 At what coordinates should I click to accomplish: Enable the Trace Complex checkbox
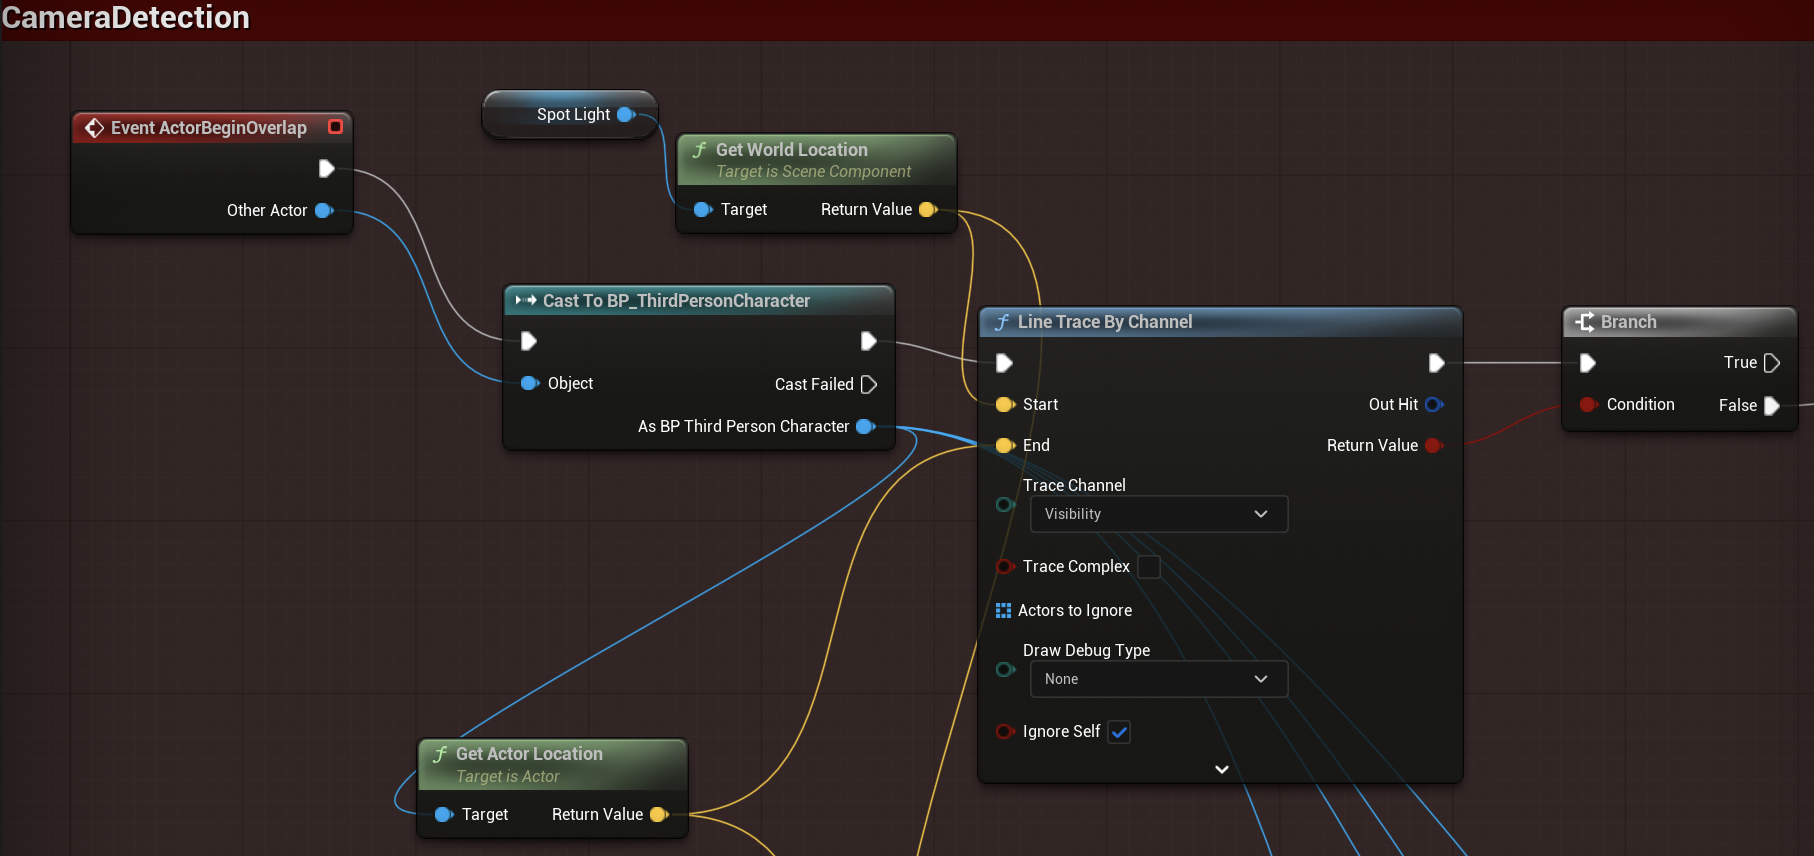coord(1149,566)
